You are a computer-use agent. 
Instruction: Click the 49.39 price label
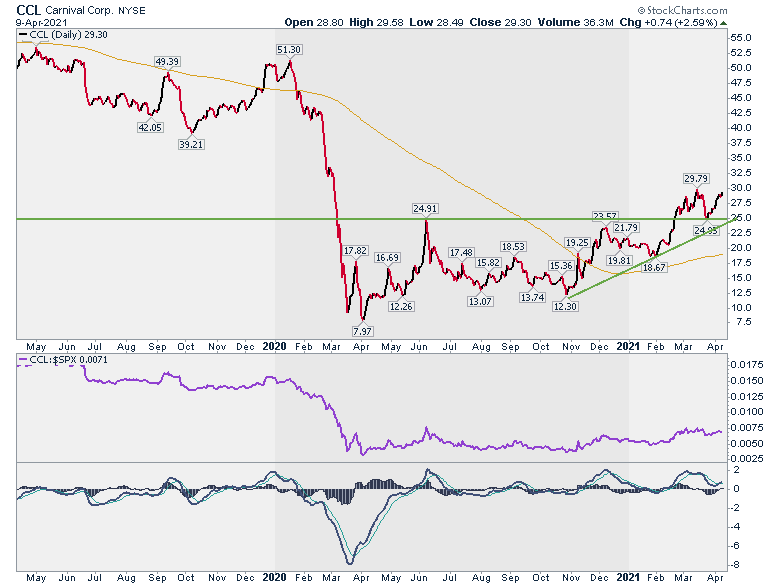point(167,62)
